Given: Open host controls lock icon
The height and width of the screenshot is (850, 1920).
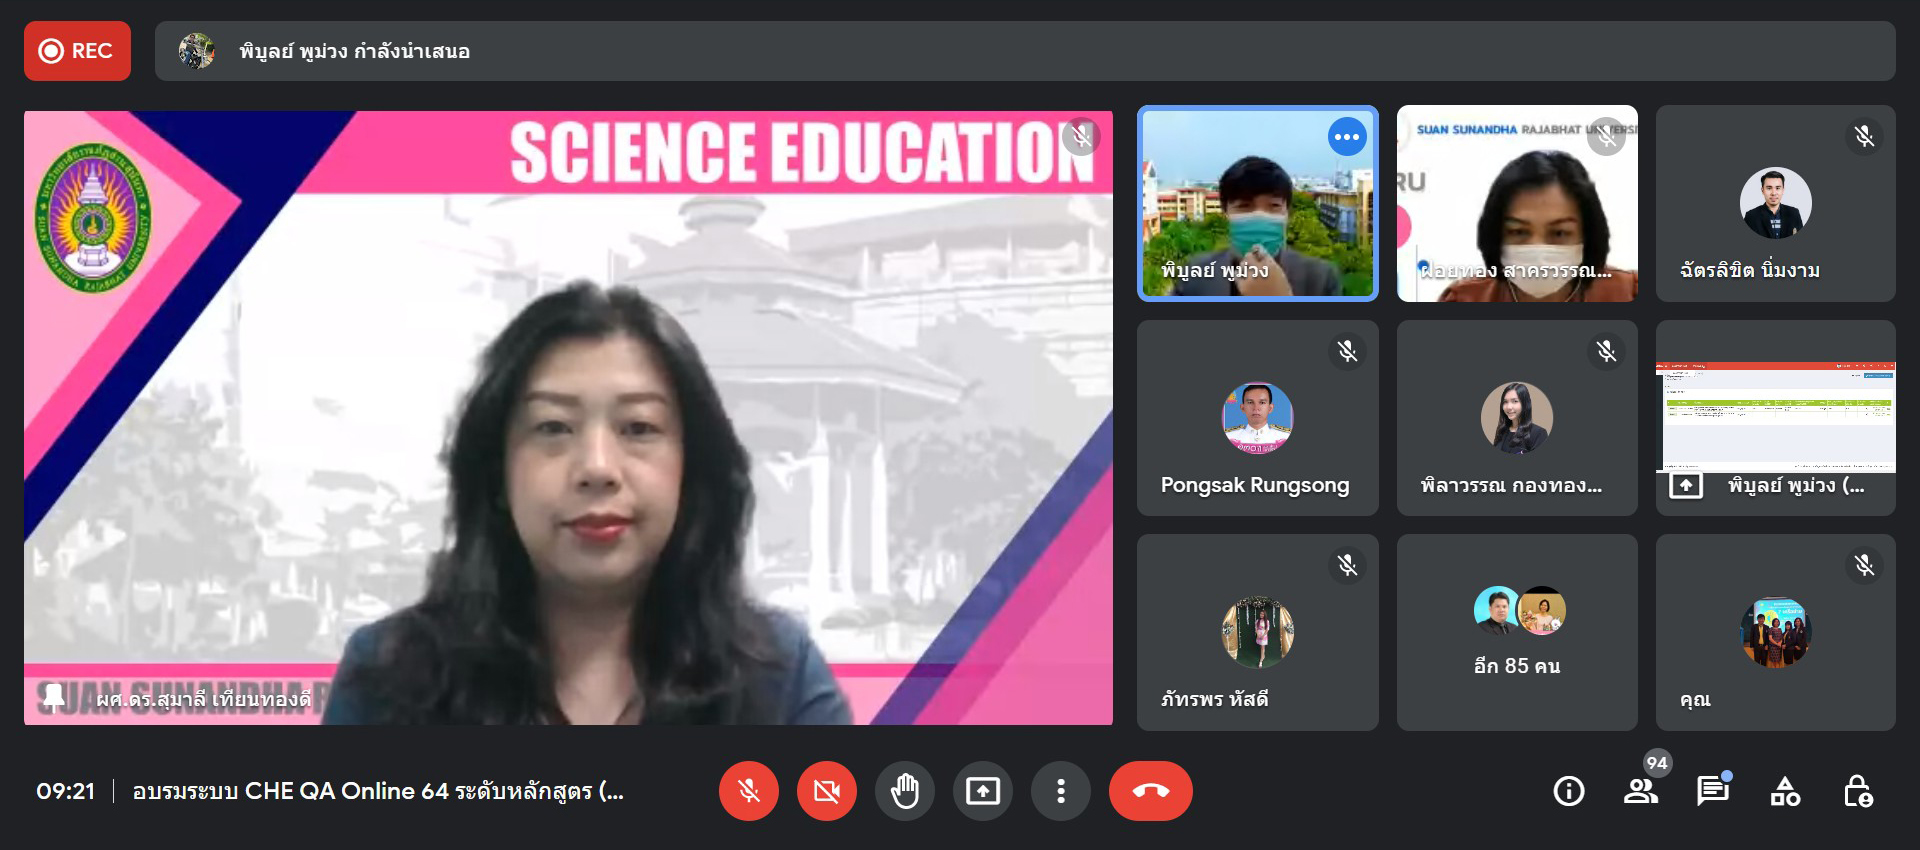Looking at the screenshot, I should (1857, 791).
